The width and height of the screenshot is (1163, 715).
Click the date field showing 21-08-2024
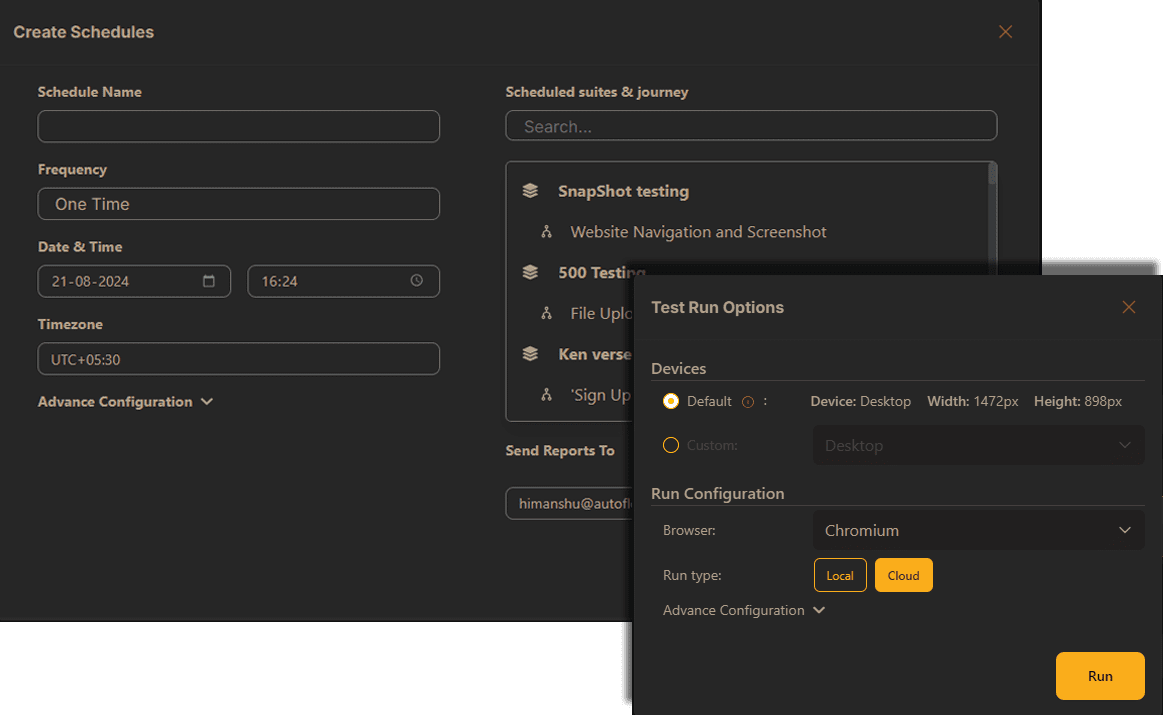pos(134,281)
